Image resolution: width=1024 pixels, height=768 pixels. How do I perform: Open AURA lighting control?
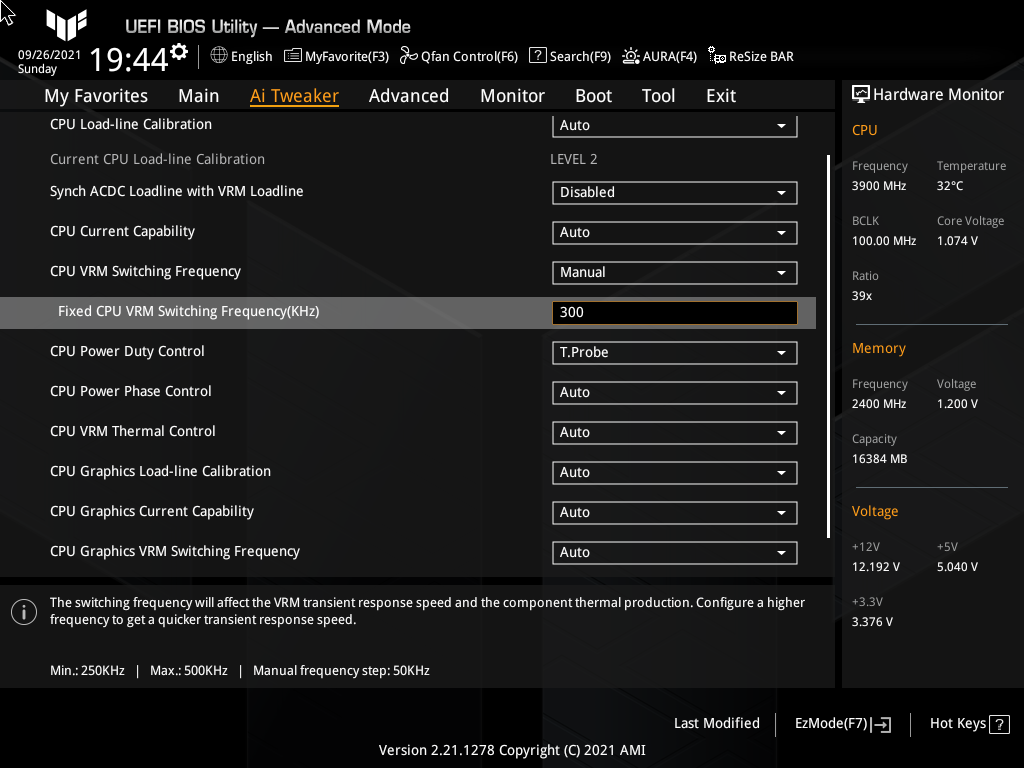pos(659,56)
